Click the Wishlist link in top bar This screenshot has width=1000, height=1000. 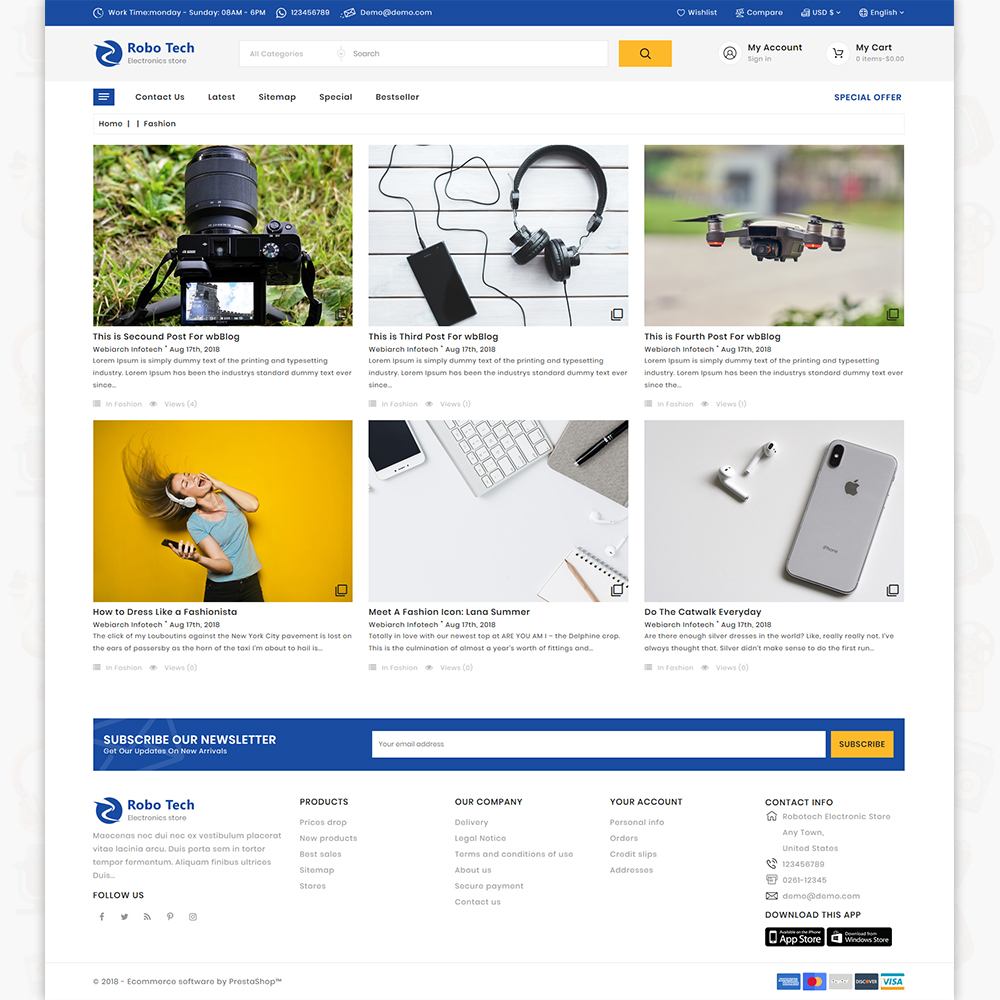pyautogui.click(x=697, y=13)
